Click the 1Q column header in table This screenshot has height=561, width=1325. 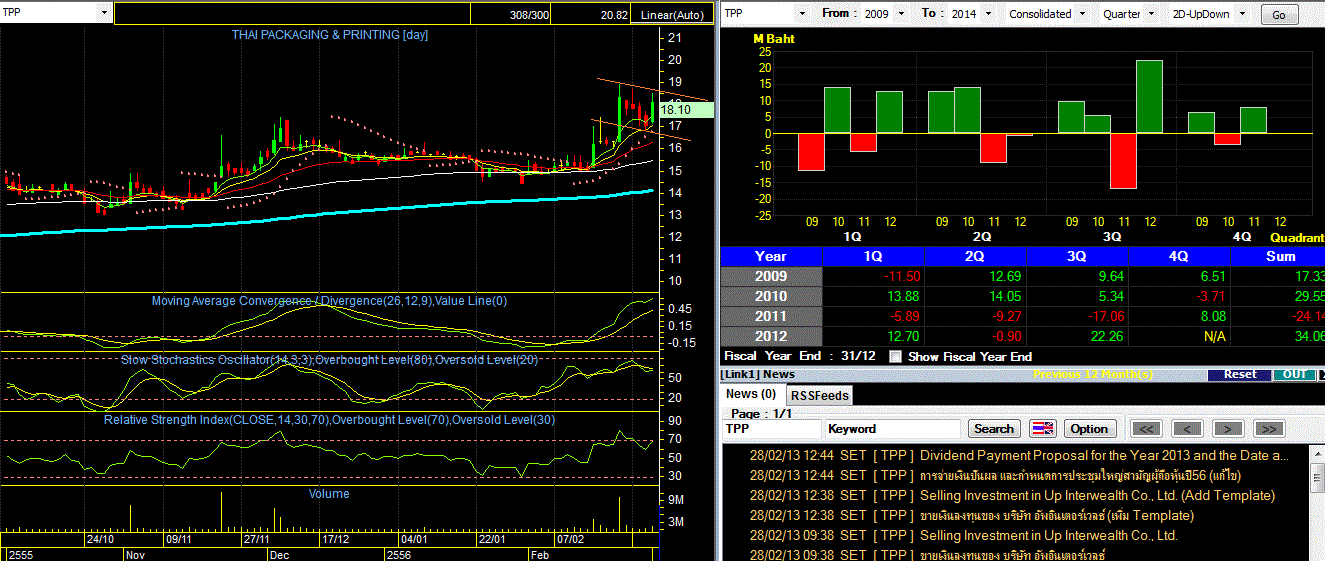pyautogui.click(x=873, y=256)
